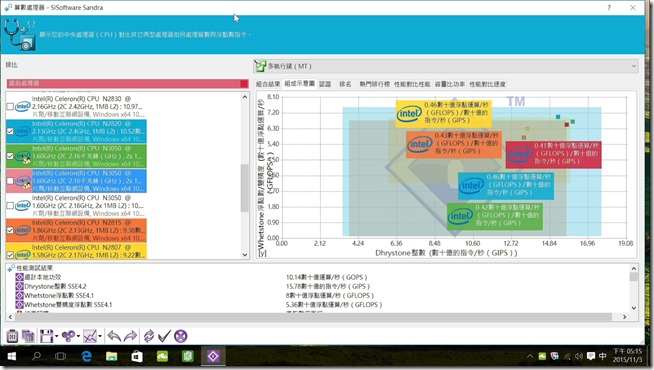Select the 性能測試結果 tree header

tap(34, 268)
